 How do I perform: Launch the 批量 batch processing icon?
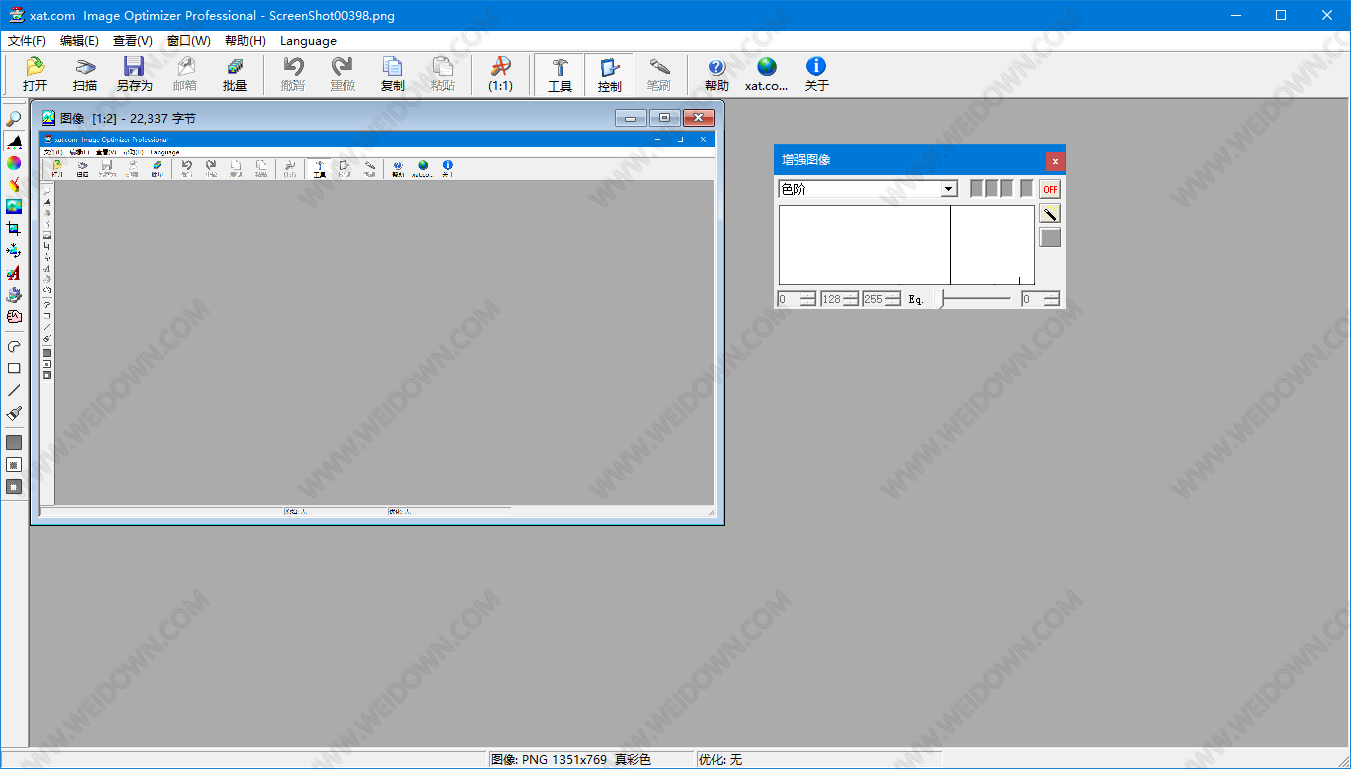click(x=235, y=74)
